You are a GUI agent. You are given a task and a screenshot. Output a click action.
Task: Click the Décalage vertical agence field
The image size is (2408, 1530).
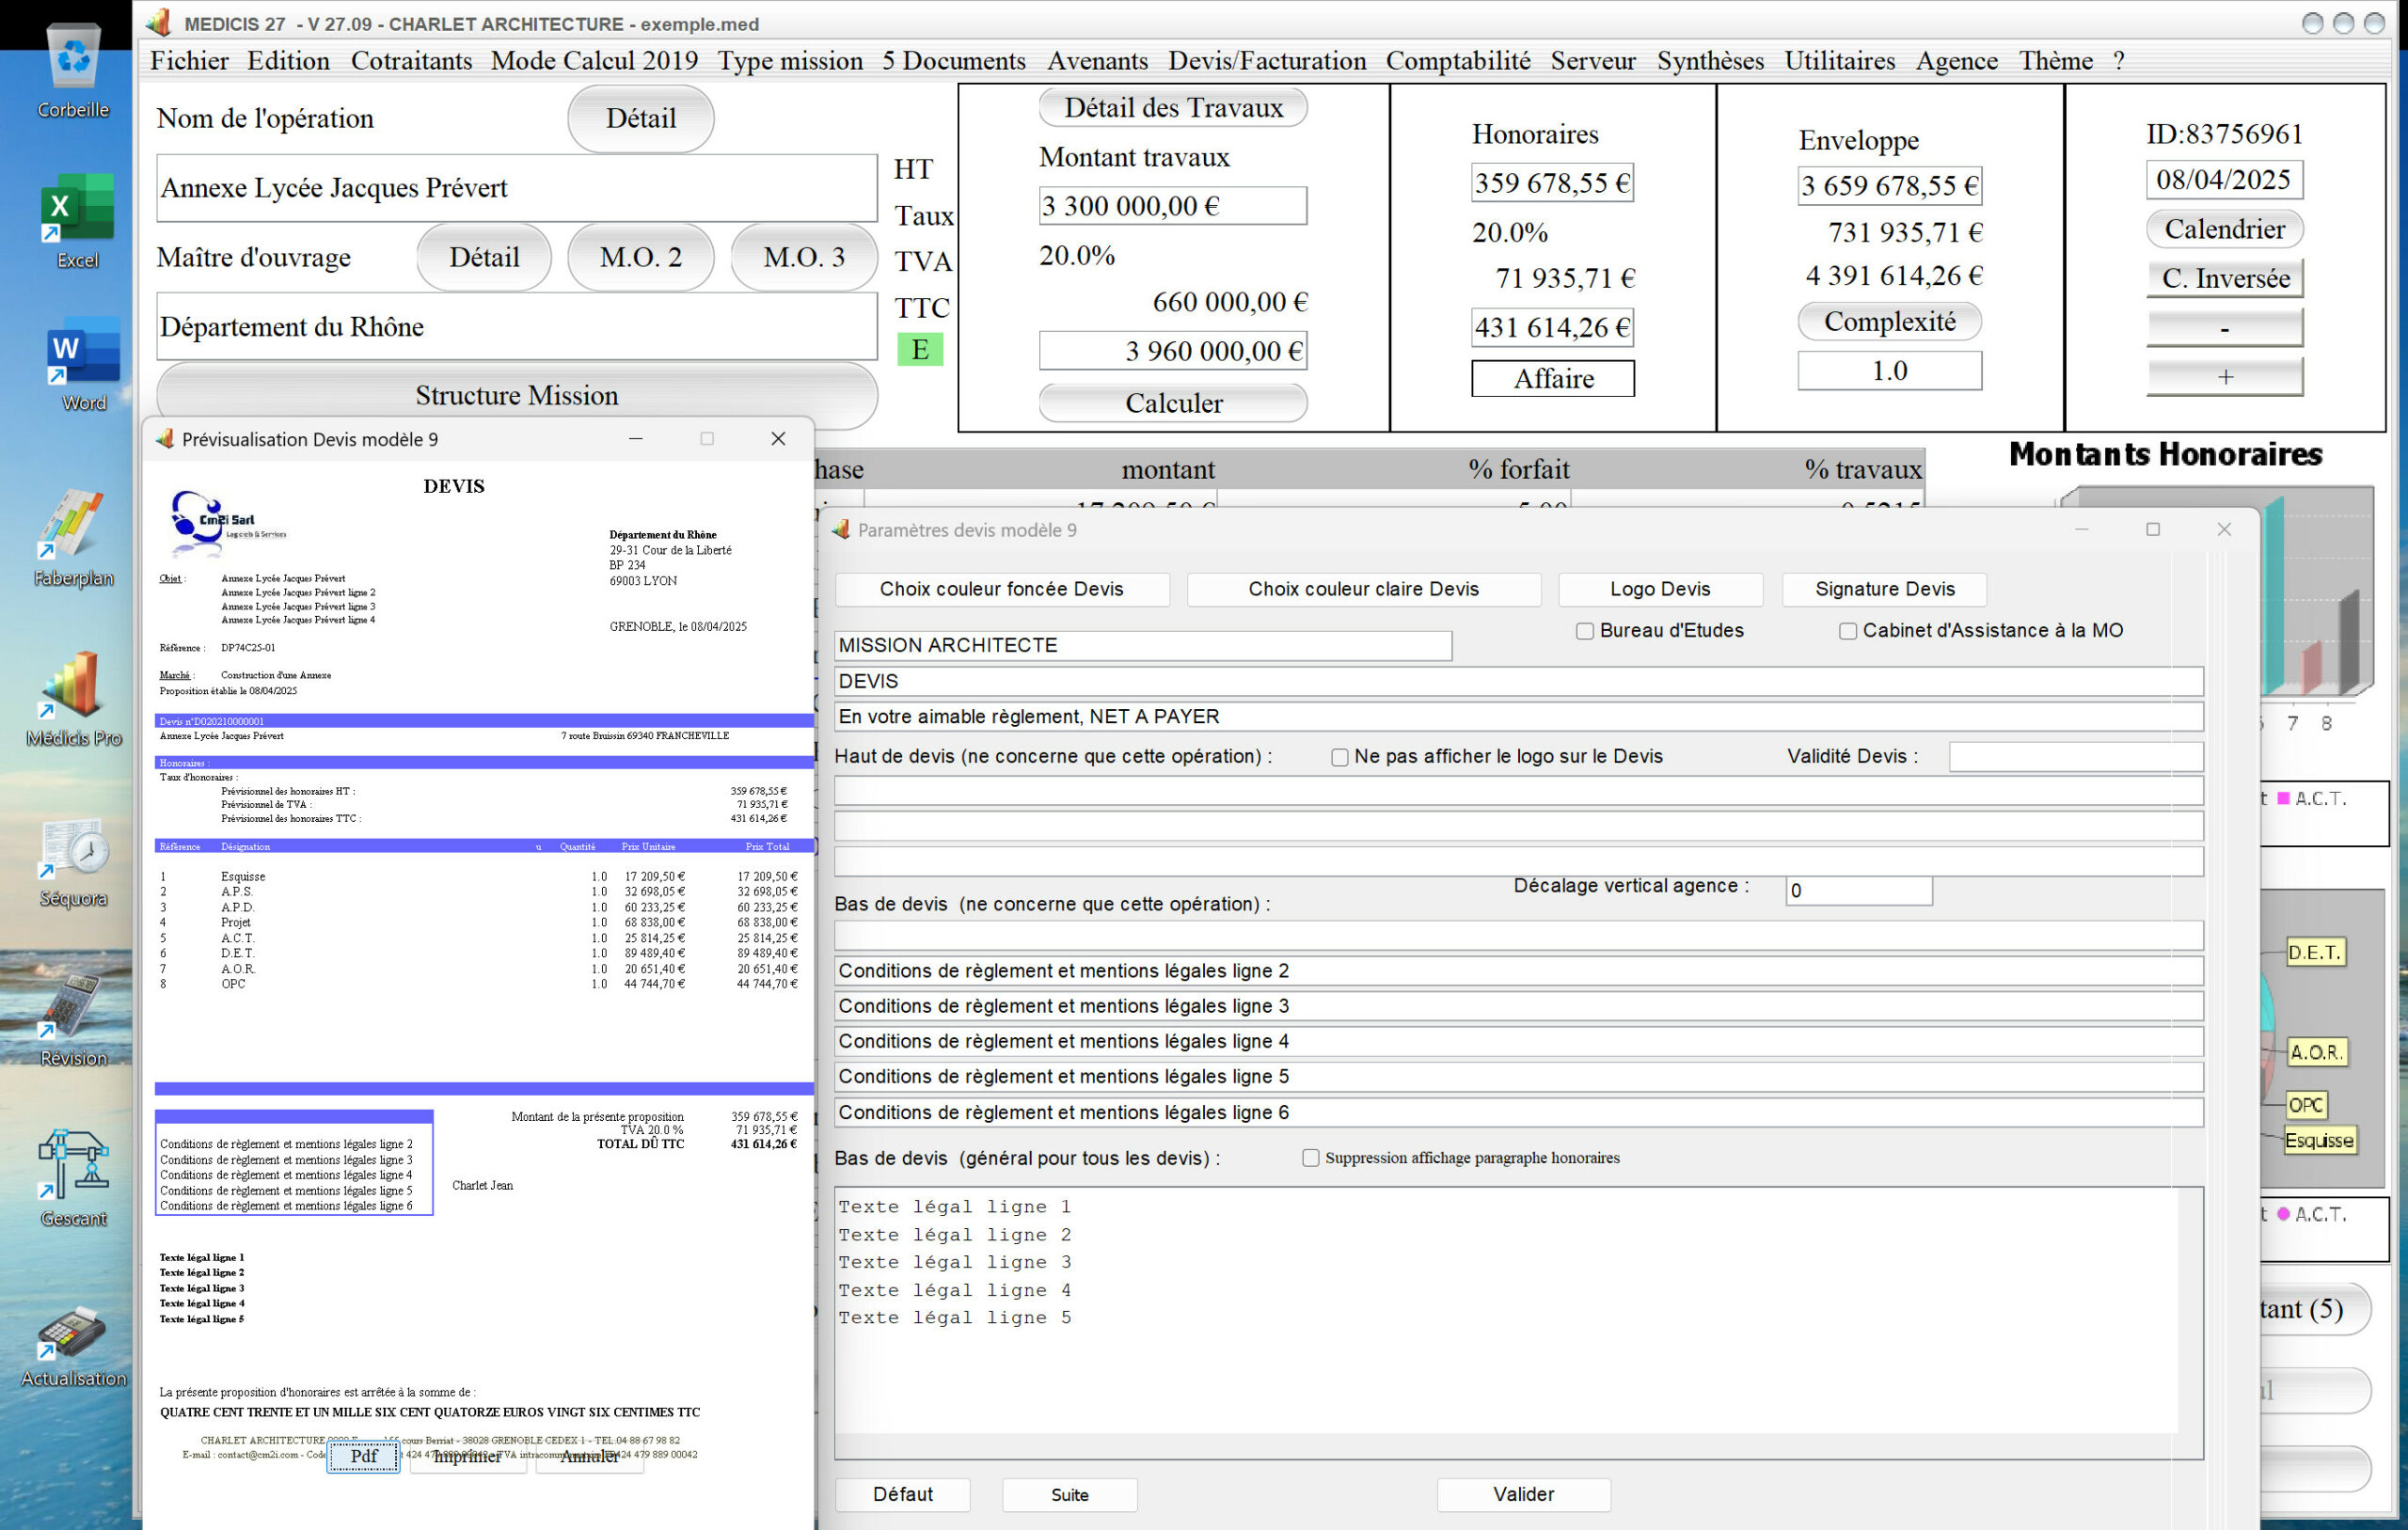pos(1858,890)
